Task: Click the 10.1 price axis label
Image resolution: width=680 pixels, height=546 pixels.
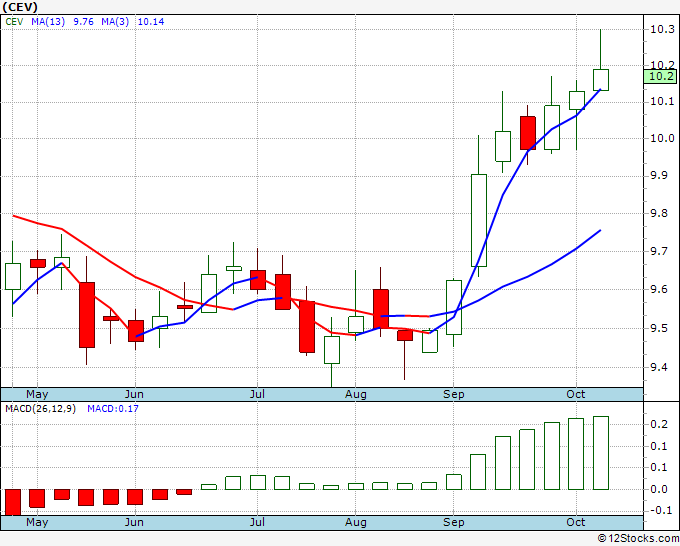Action: [662, 101]
